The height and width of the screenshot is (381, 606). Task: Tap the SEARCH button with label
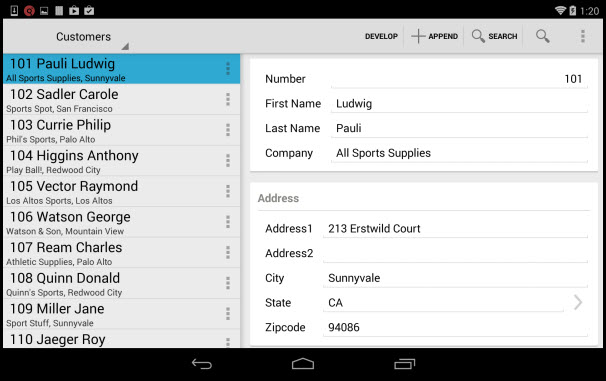pyautogui.click(x=494, y=36)
